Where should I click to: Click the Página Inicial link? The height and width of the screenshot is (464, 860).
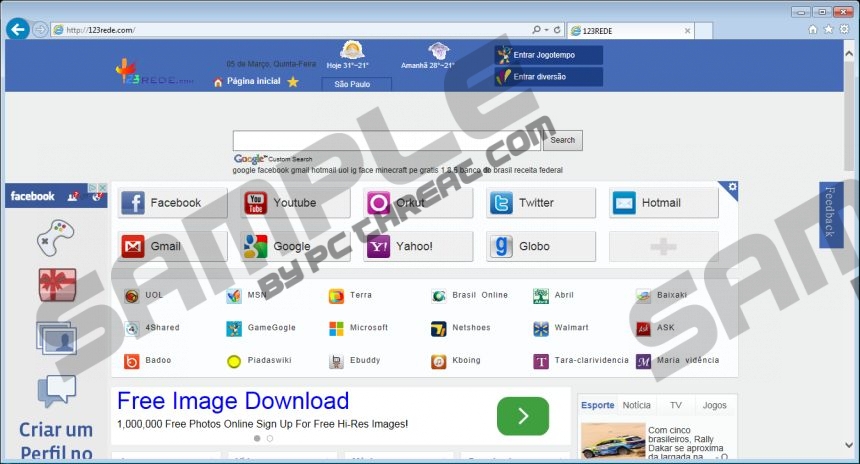253,81
